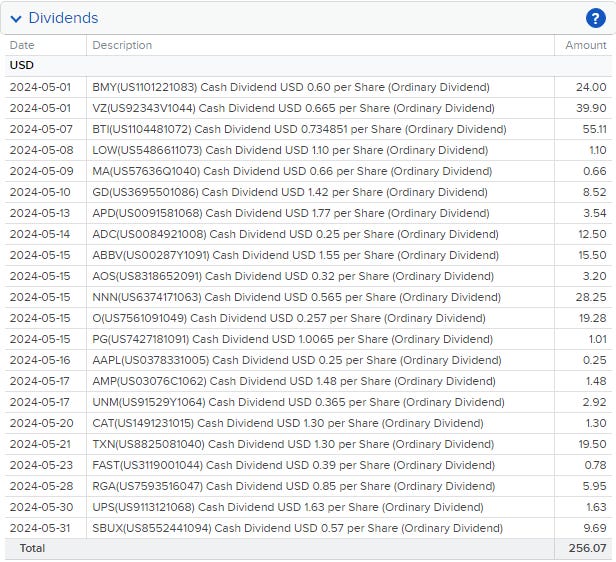This screenshot has width=616, height=562.
Task: Select the FAST cash dividend description
Action: pos(293,465)
